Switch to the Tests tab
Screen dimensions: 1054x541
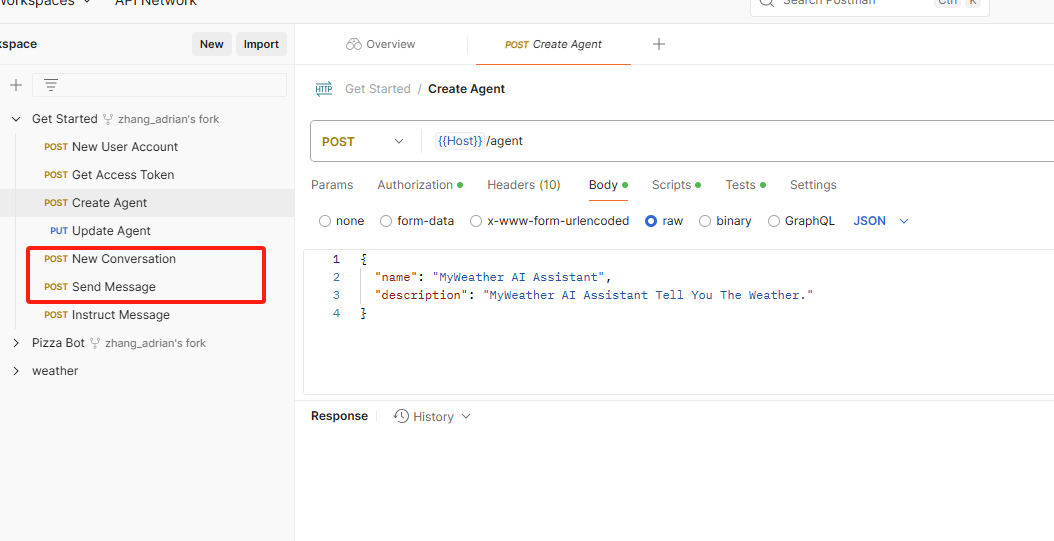[x=745, y=185]
